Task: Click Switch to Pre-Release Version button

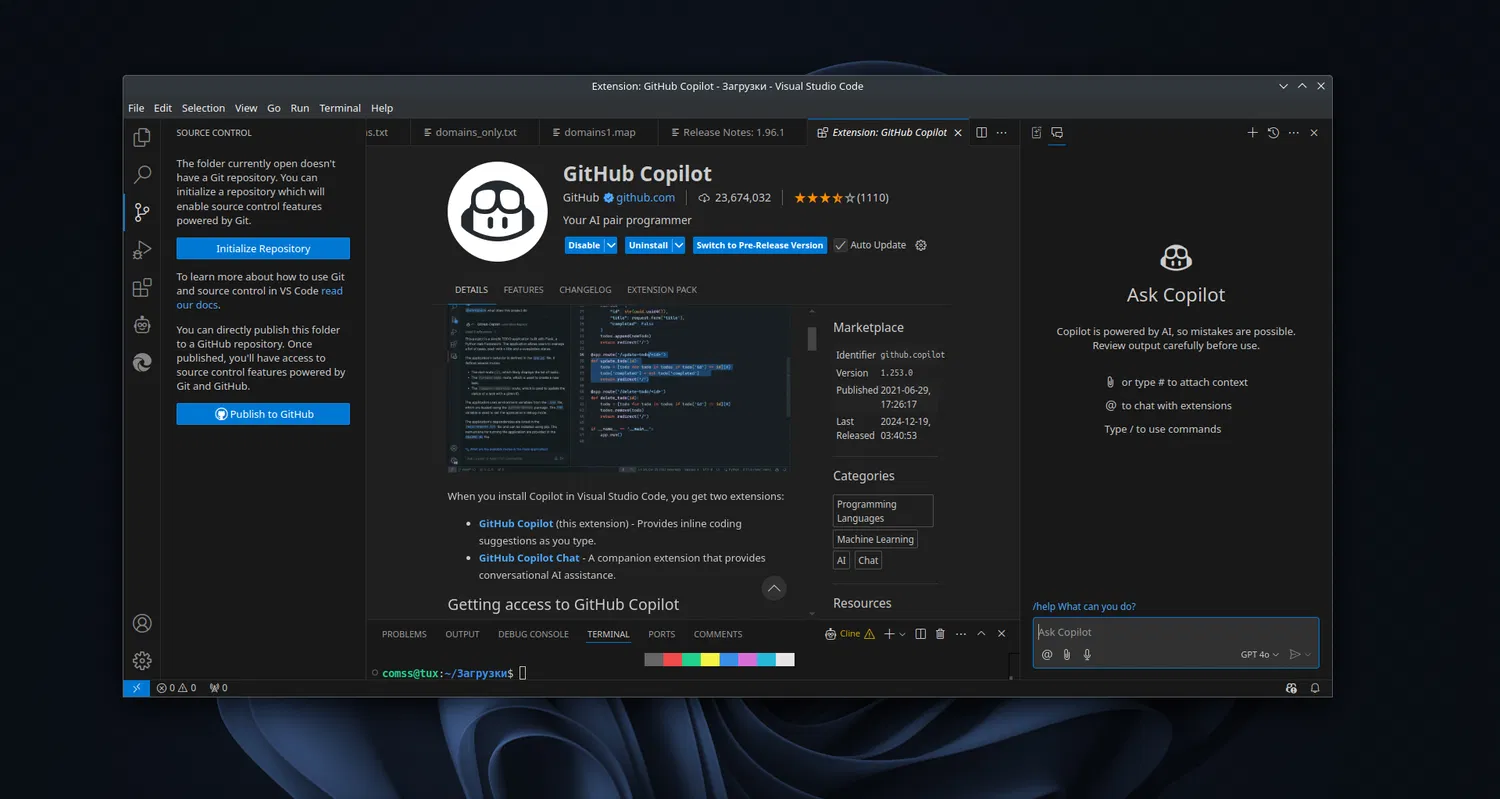Action: (x=759, y=245)
